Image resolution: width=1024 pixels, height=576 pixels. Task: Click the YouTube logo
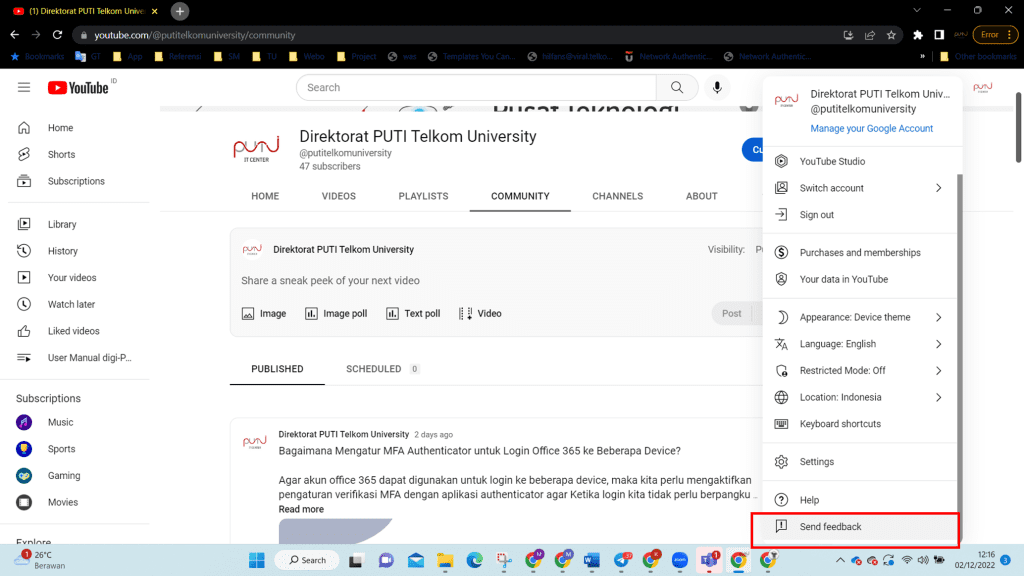(x=78, y=88)
